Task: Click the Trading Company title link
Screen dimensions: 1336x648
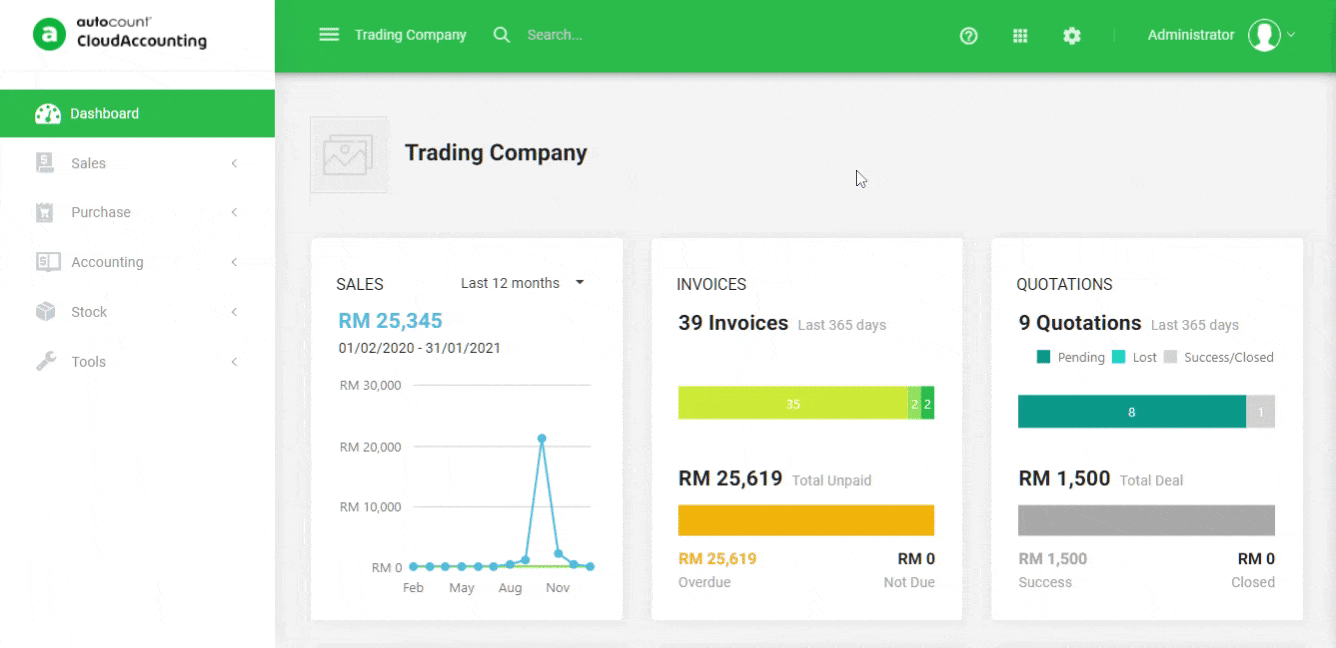Action: click(410, 35)
